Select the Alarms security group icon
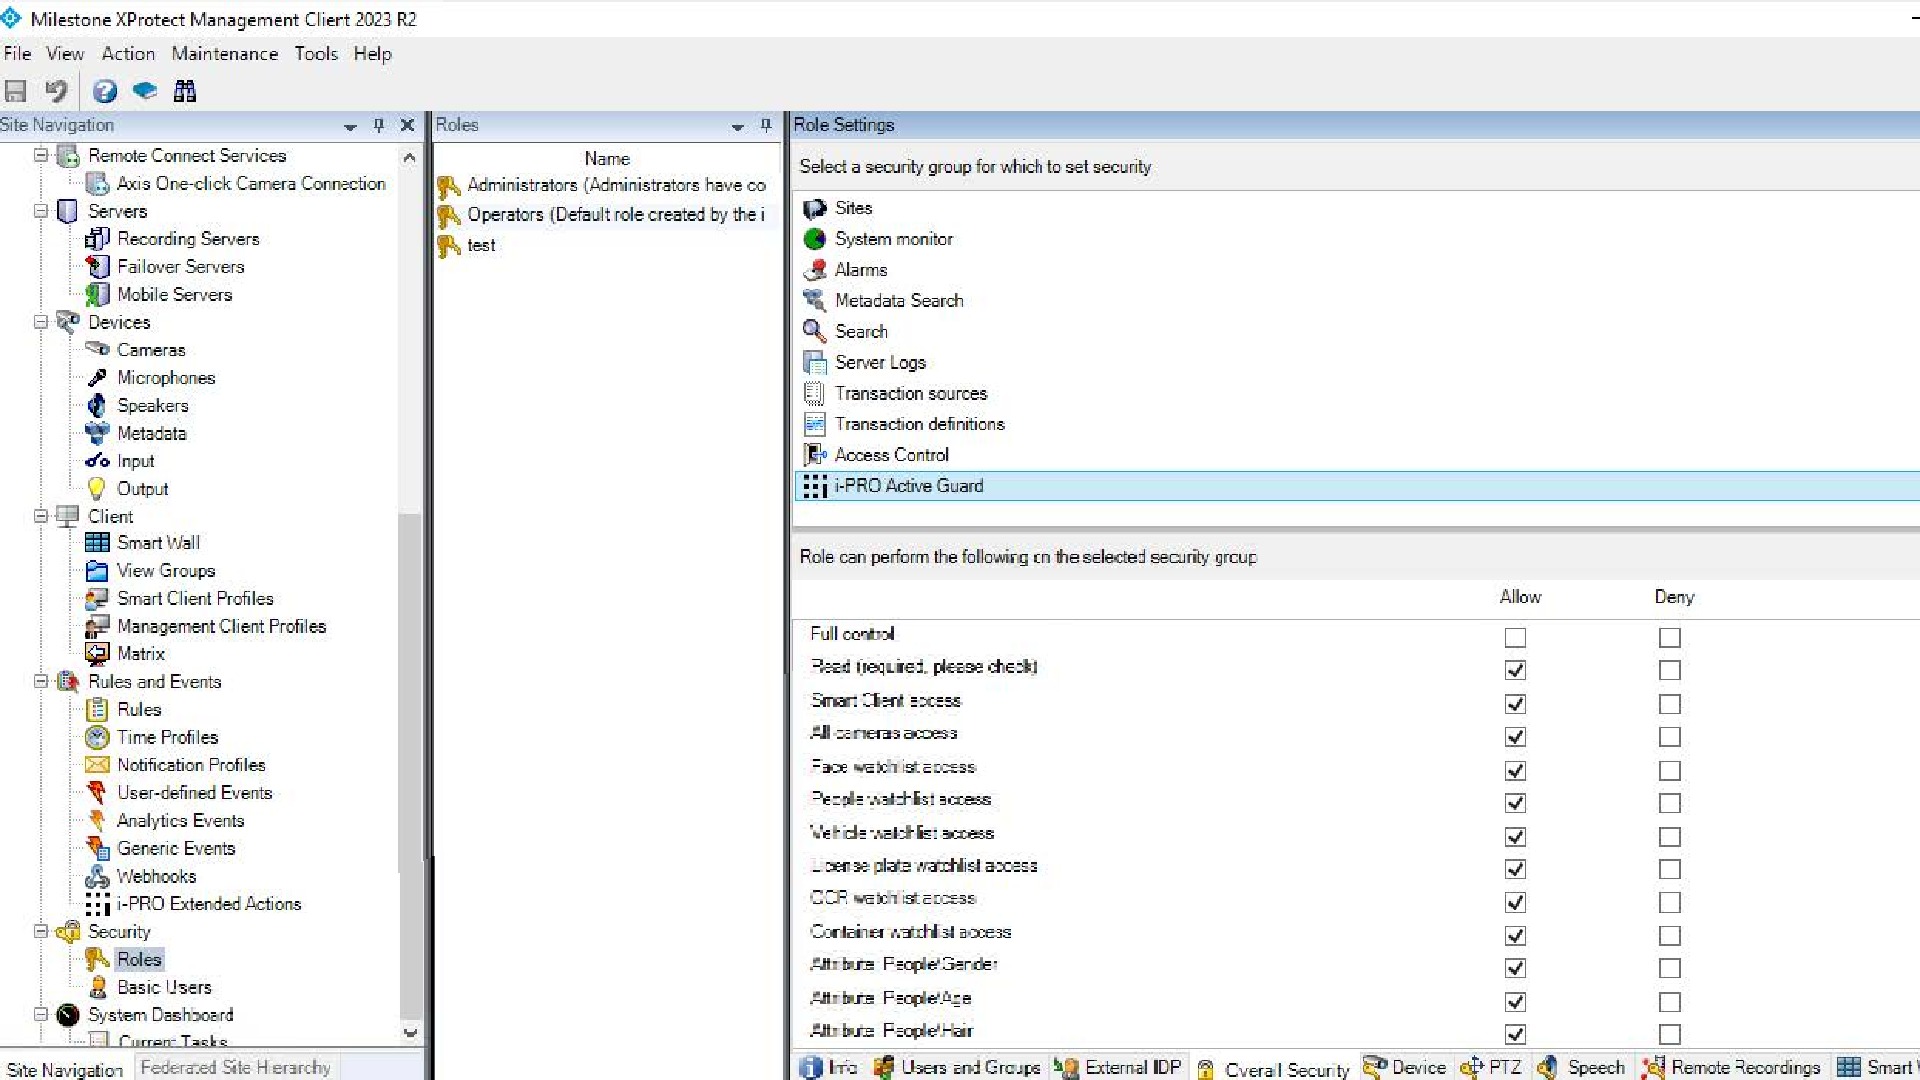 click(815, 269)
